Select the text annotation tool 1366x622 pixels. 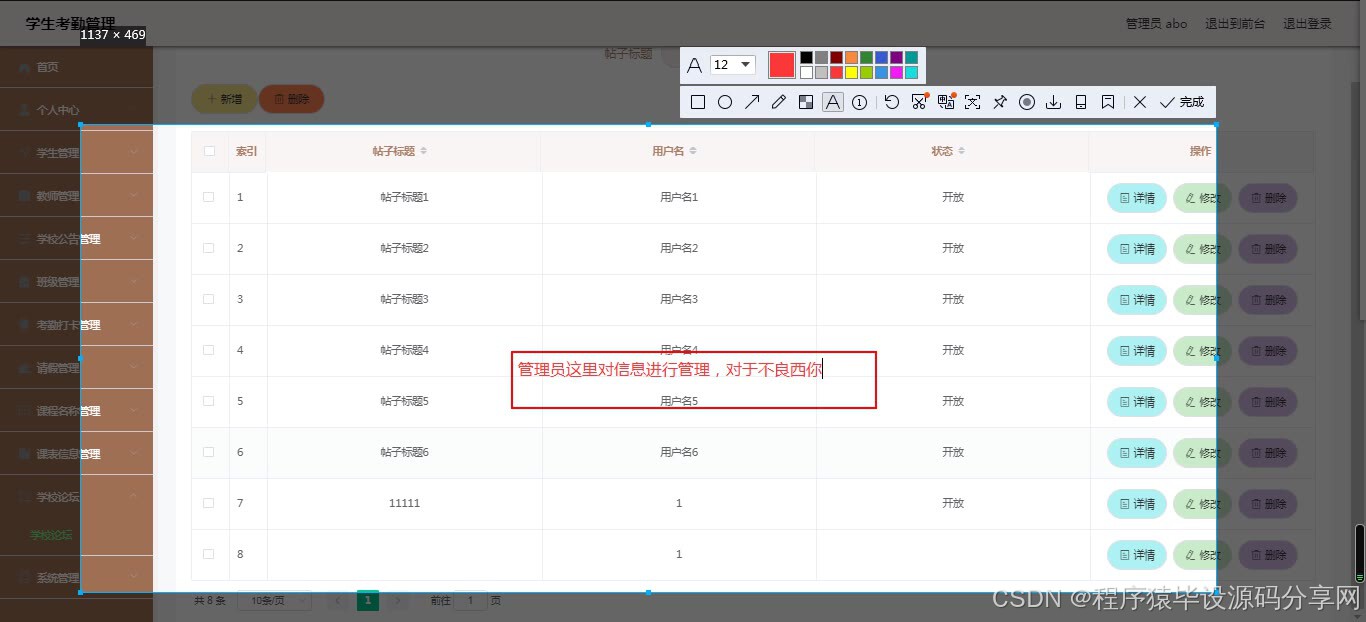click(x=833, y=102)
